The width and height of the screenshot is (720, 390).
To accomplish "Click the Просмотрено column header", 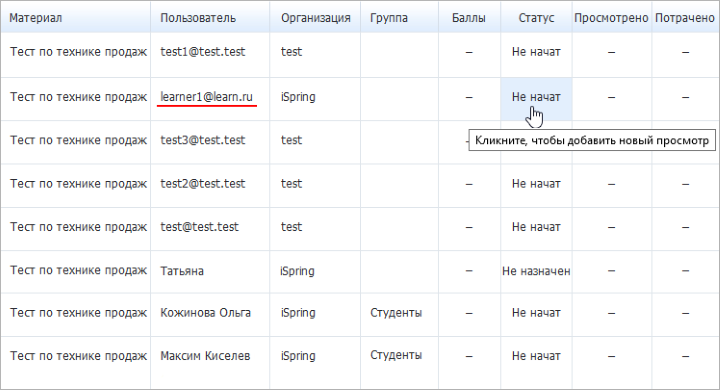I will (x=611, y=18).
